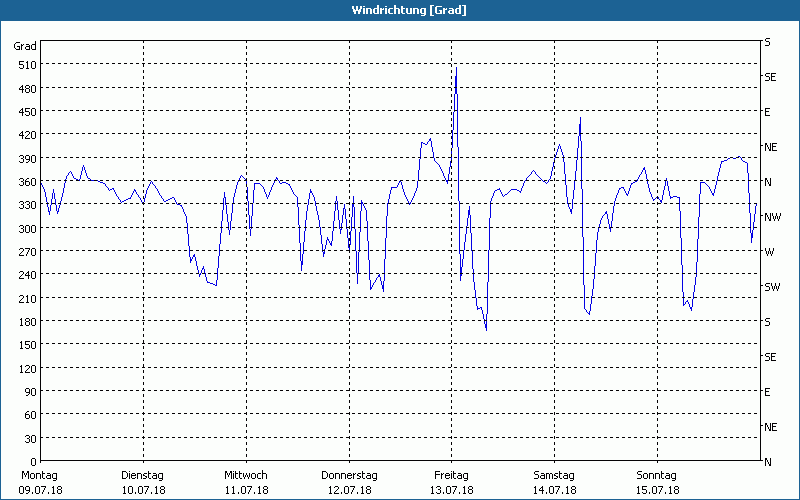This screenshot has width=800, height=500.
Task: Pick the date 13.07.18
Action: point(452,490)
